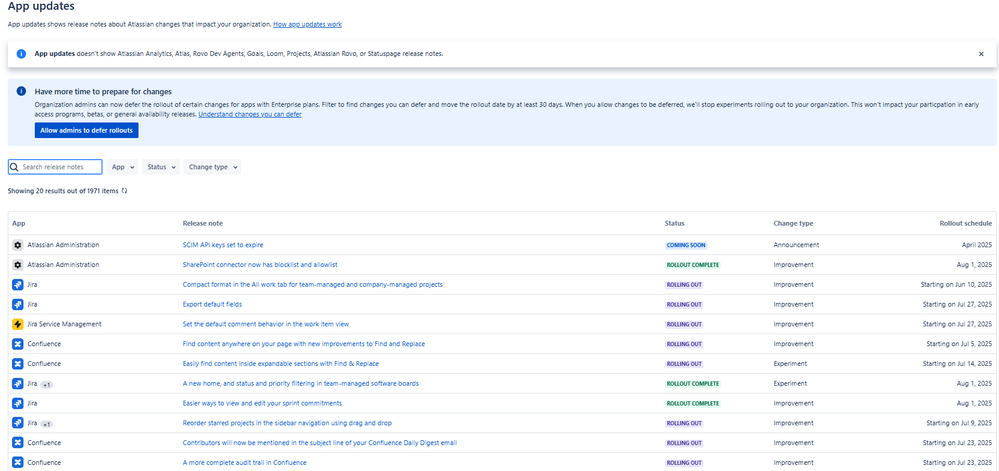Image resolution: width=999 pixels, height=471 pixels.
Task: Click ROLLOUT COMPLETE badge in sprint commitments row
Action: click(693, 403)
